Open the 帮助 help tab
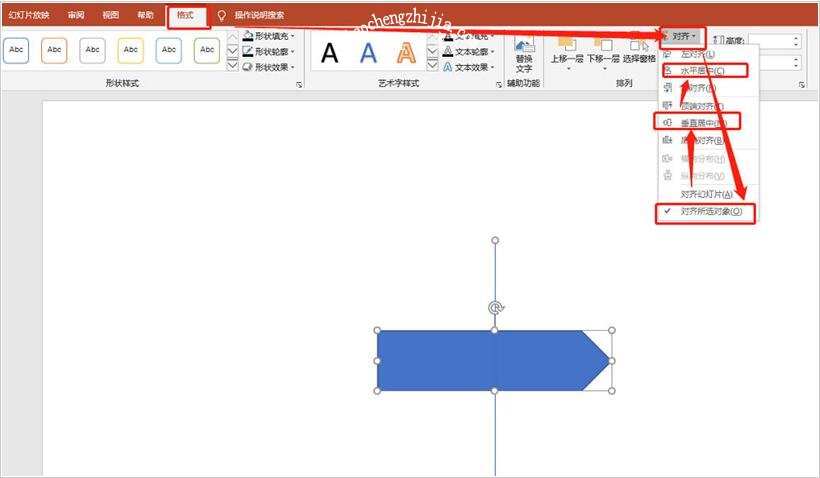This screenshot has width=820, height=478. click(145, 15)
